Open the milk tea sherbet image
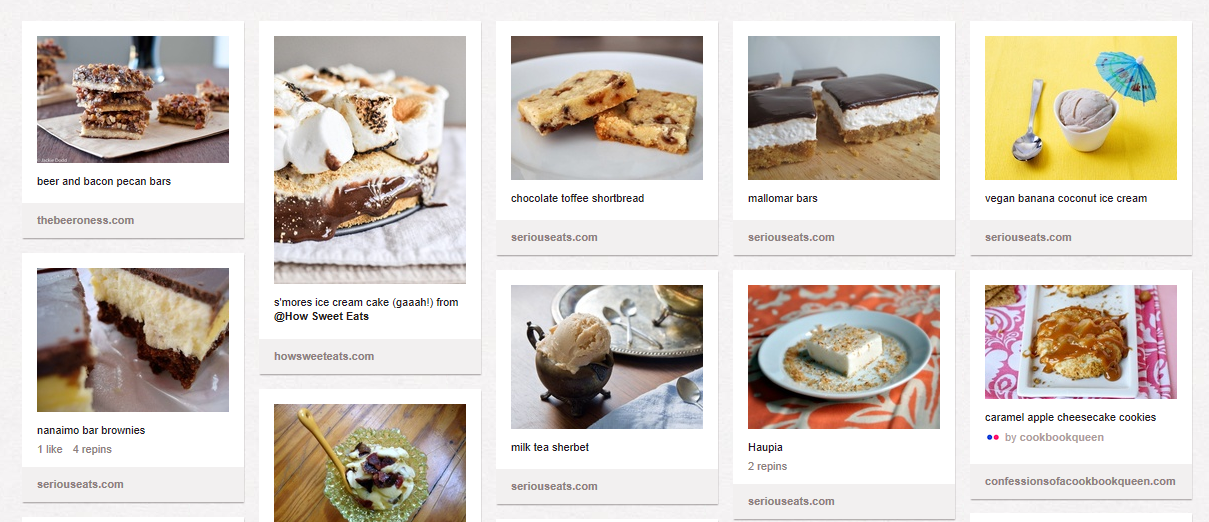The image size is (1209, 522). click(607, 357)
